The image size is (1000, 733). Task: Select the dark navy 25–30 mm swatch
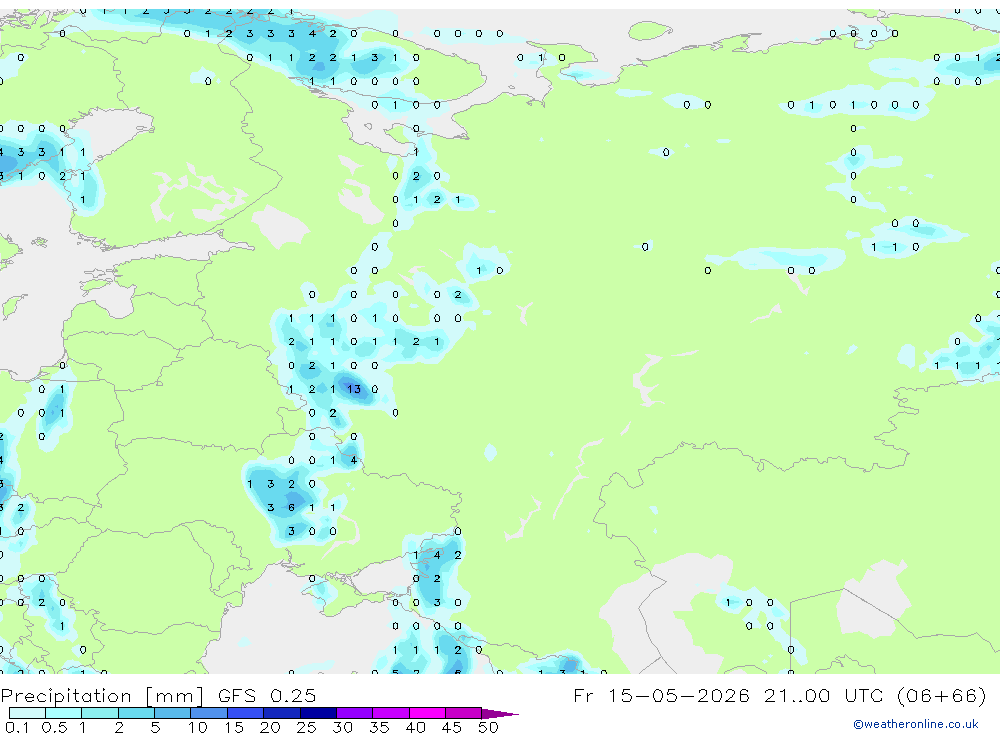pos(318,713)
